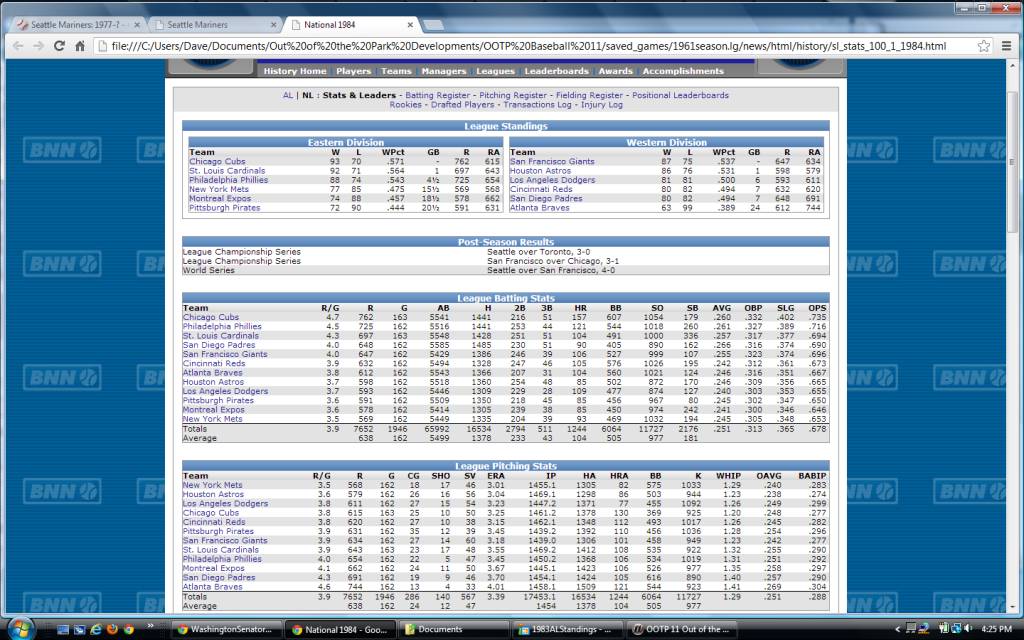Open San Francisco Giants in Western Division standings

click(x=552, y=161)
